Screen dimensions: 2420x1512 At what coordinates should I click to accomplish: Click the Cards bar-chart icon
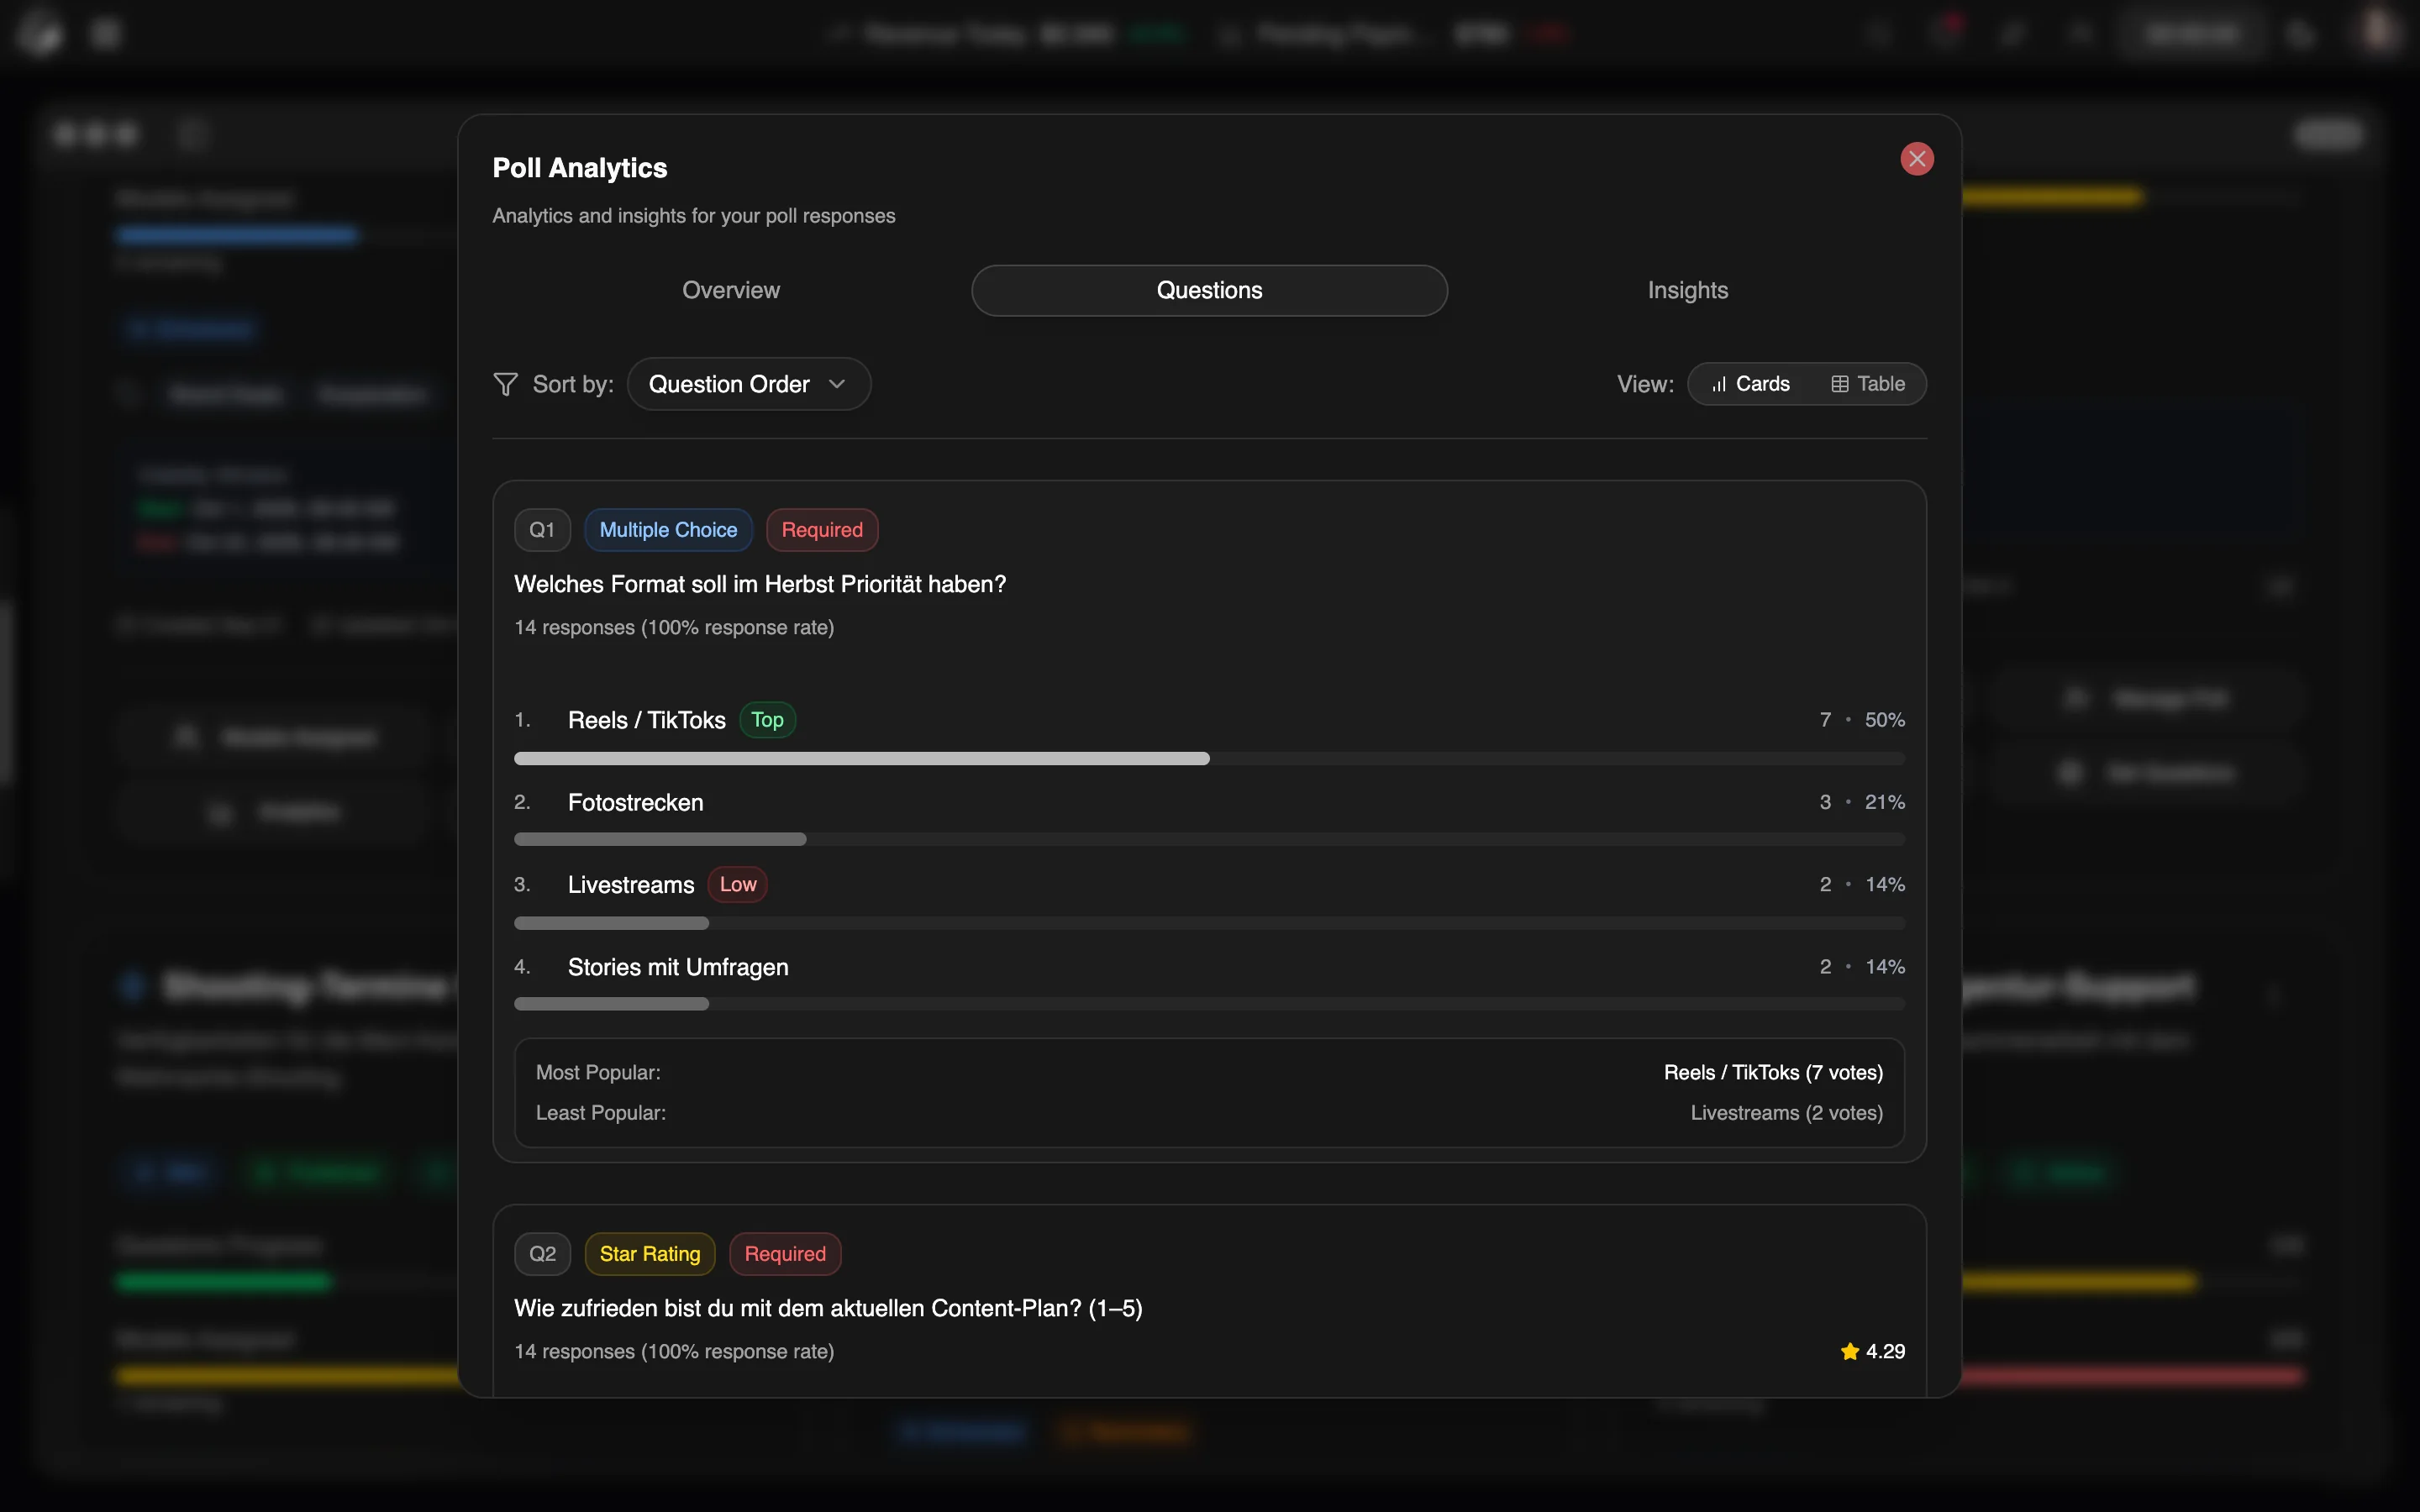[1719, 384]
